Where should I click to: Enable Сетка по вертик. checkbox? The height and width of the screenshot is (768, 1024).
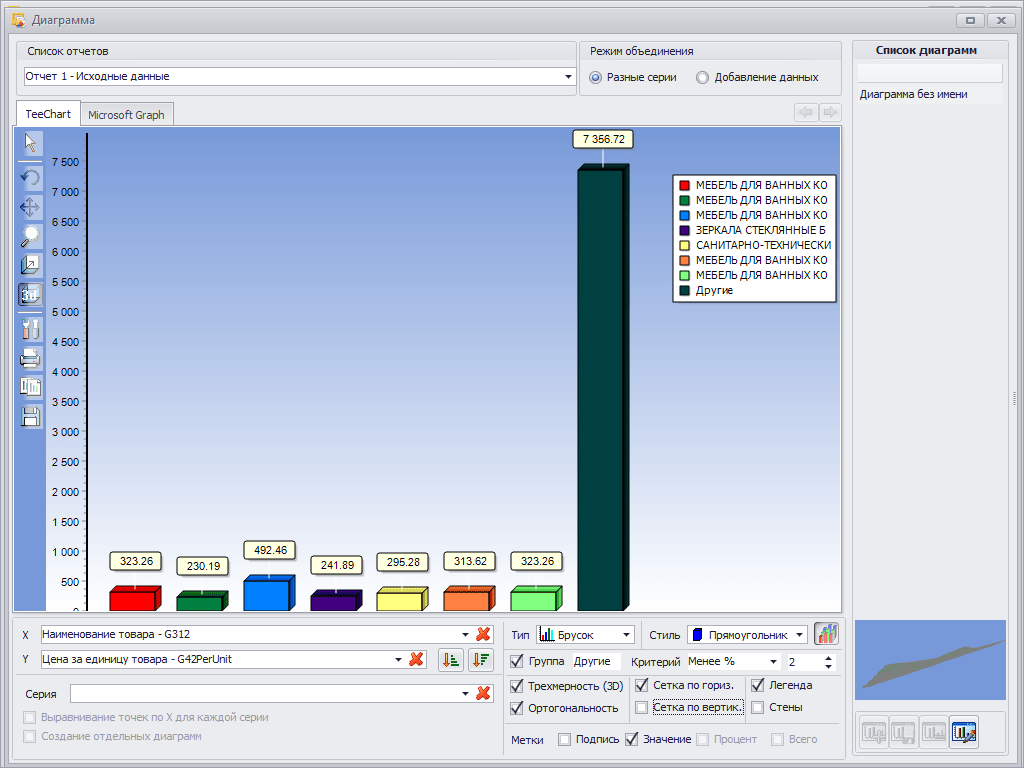[642, 707]
